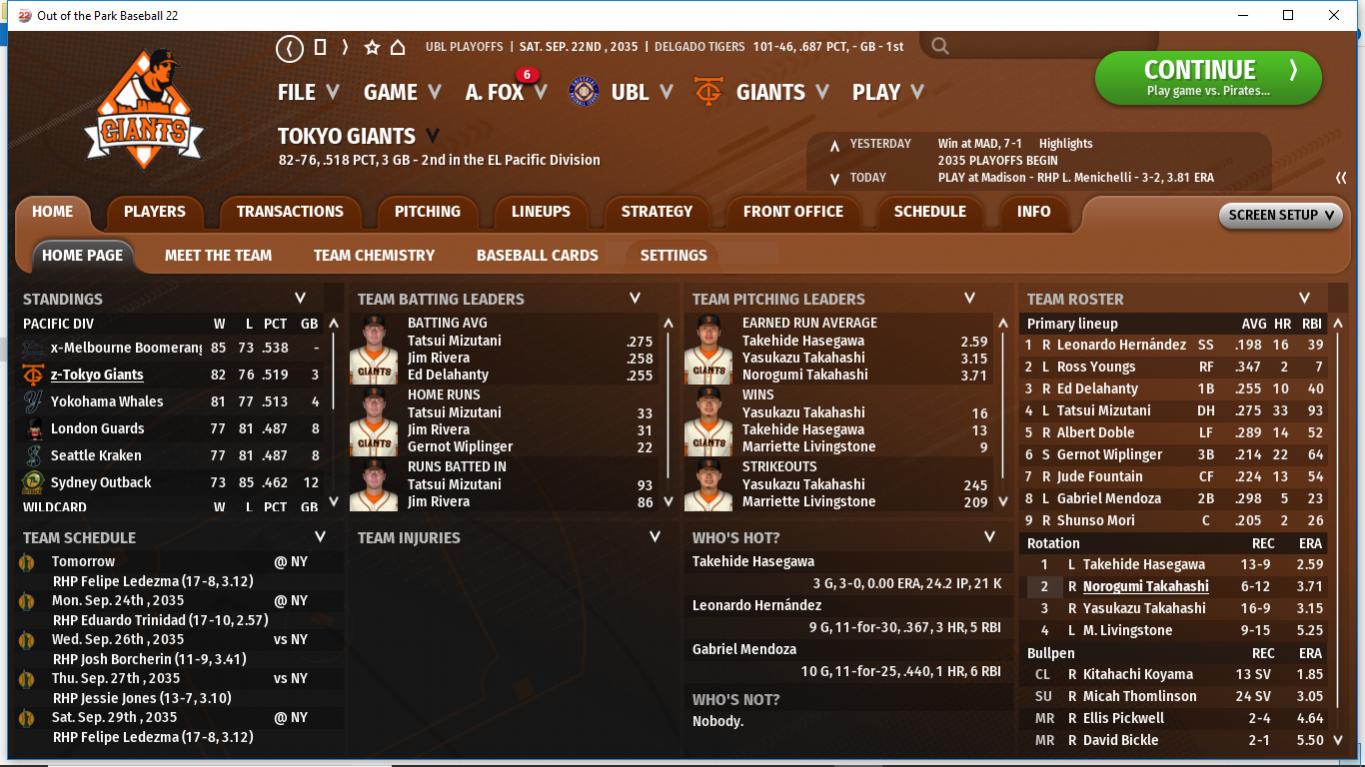Open the FILE menu
The height and width of the screenshot is (767, 1365).
pyautogui.click(x=308, y=92)
